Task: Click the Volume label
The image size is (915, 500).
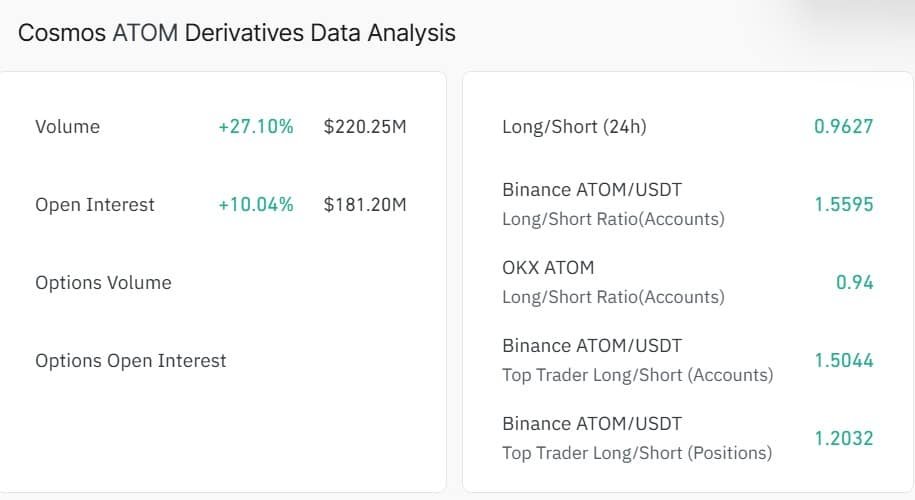Action: [x=67, y=127]
